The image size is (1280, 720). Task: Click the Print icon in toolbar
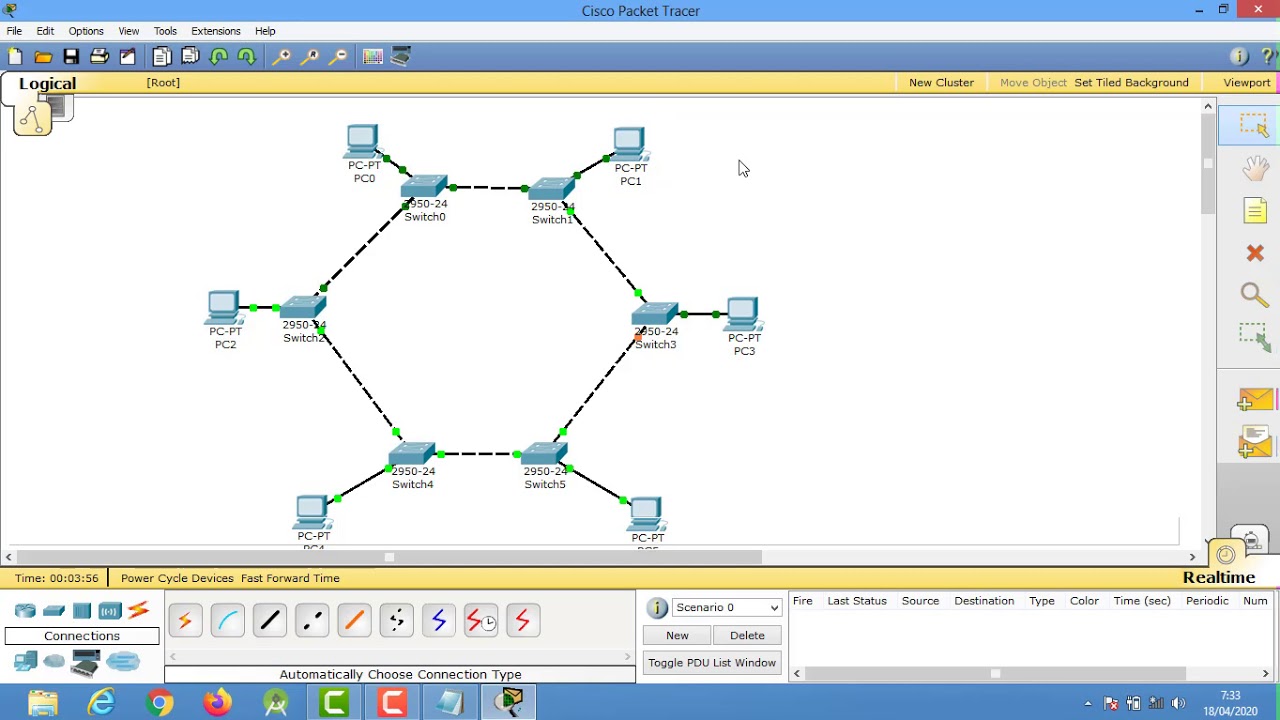tap(99, 57)
